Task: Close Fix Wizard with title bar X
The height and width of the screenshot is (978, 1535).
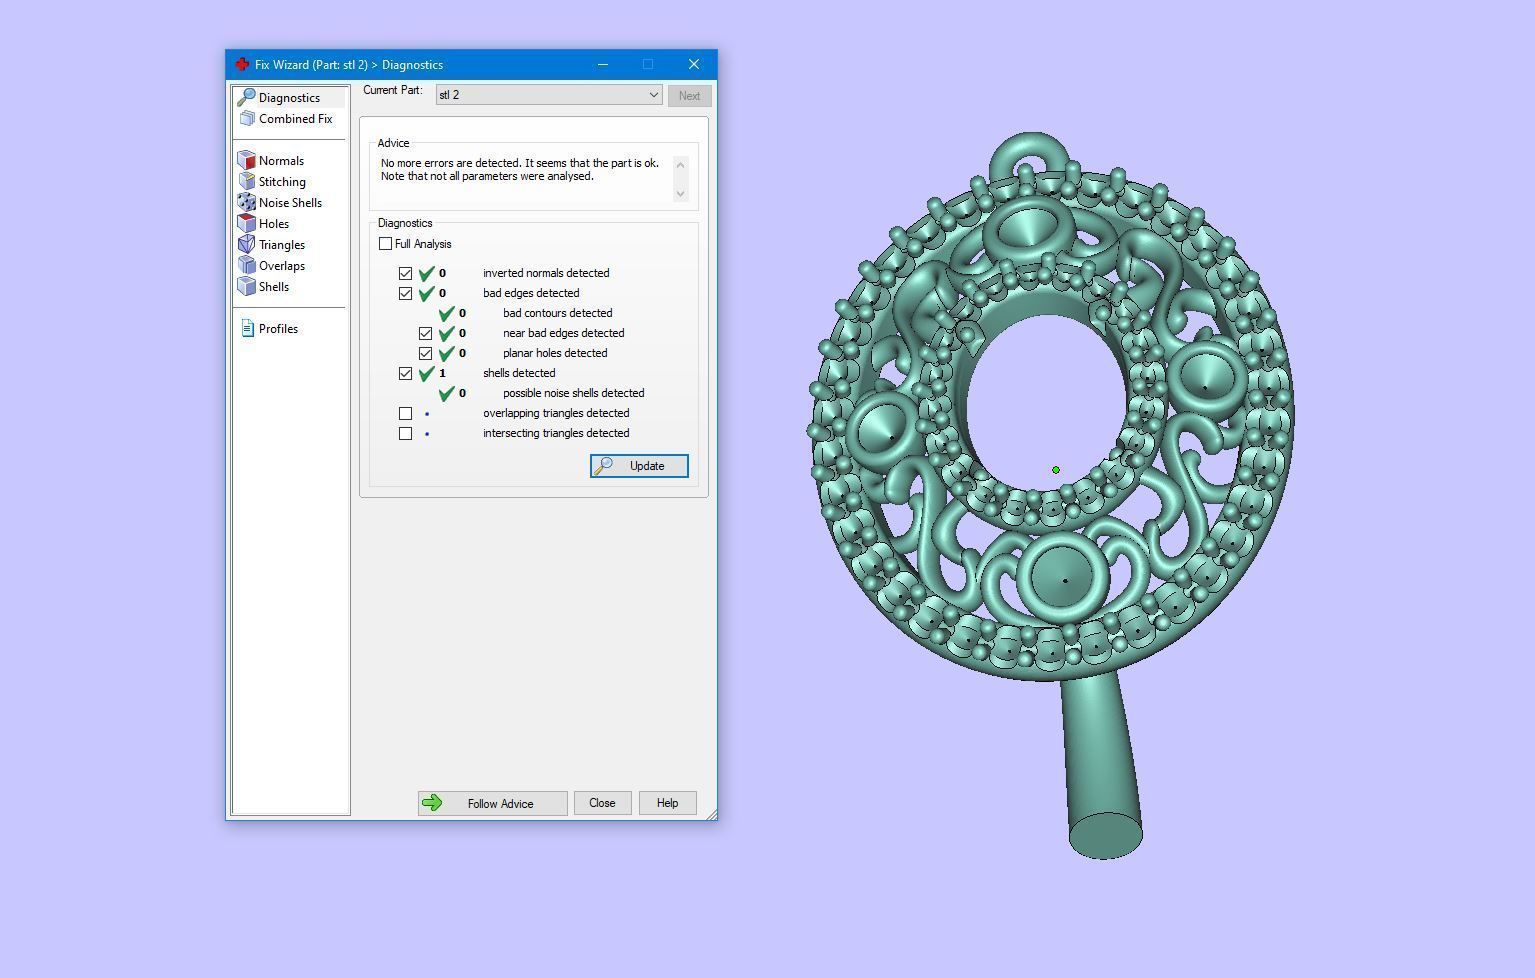Action: coord(694,64)
